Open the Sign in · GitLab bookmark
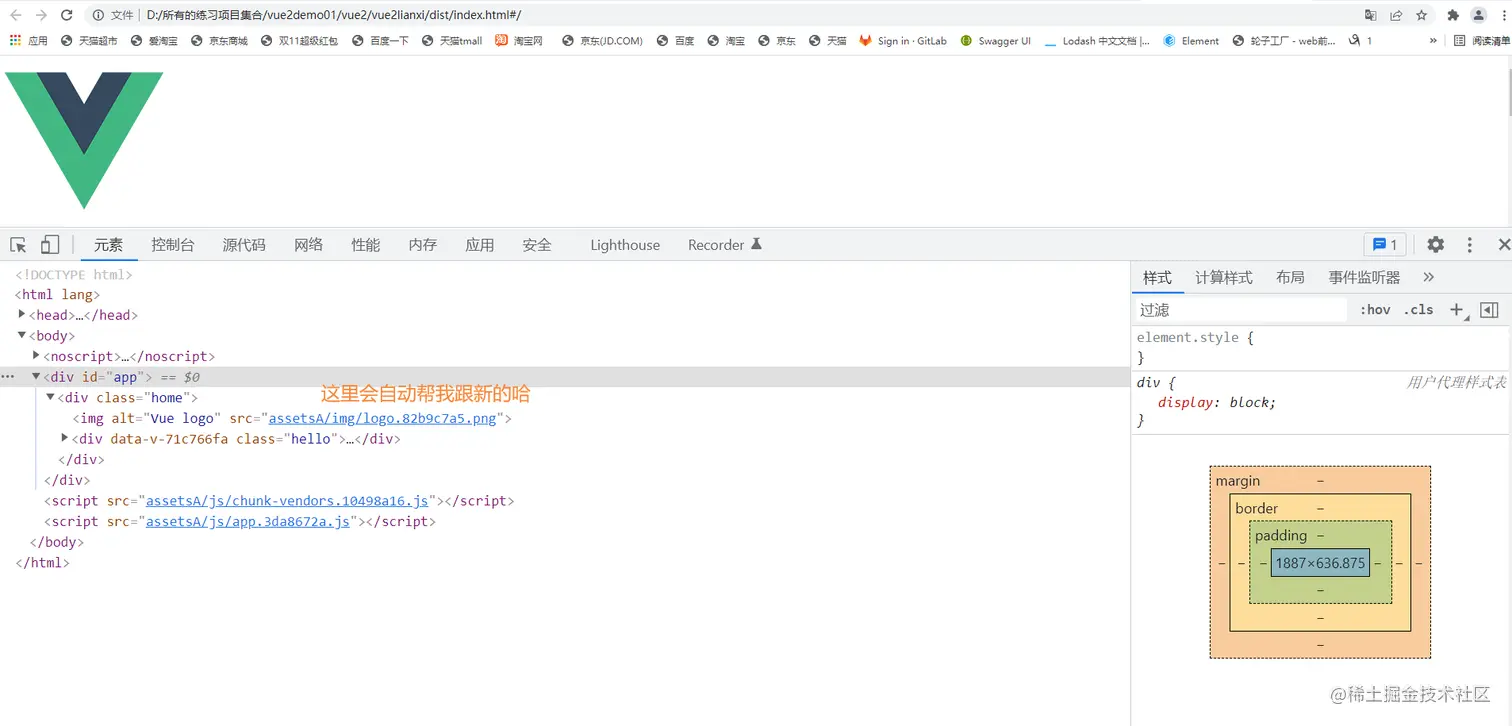The width and height of the screenshot is (1512, 726). coord(903,41)
